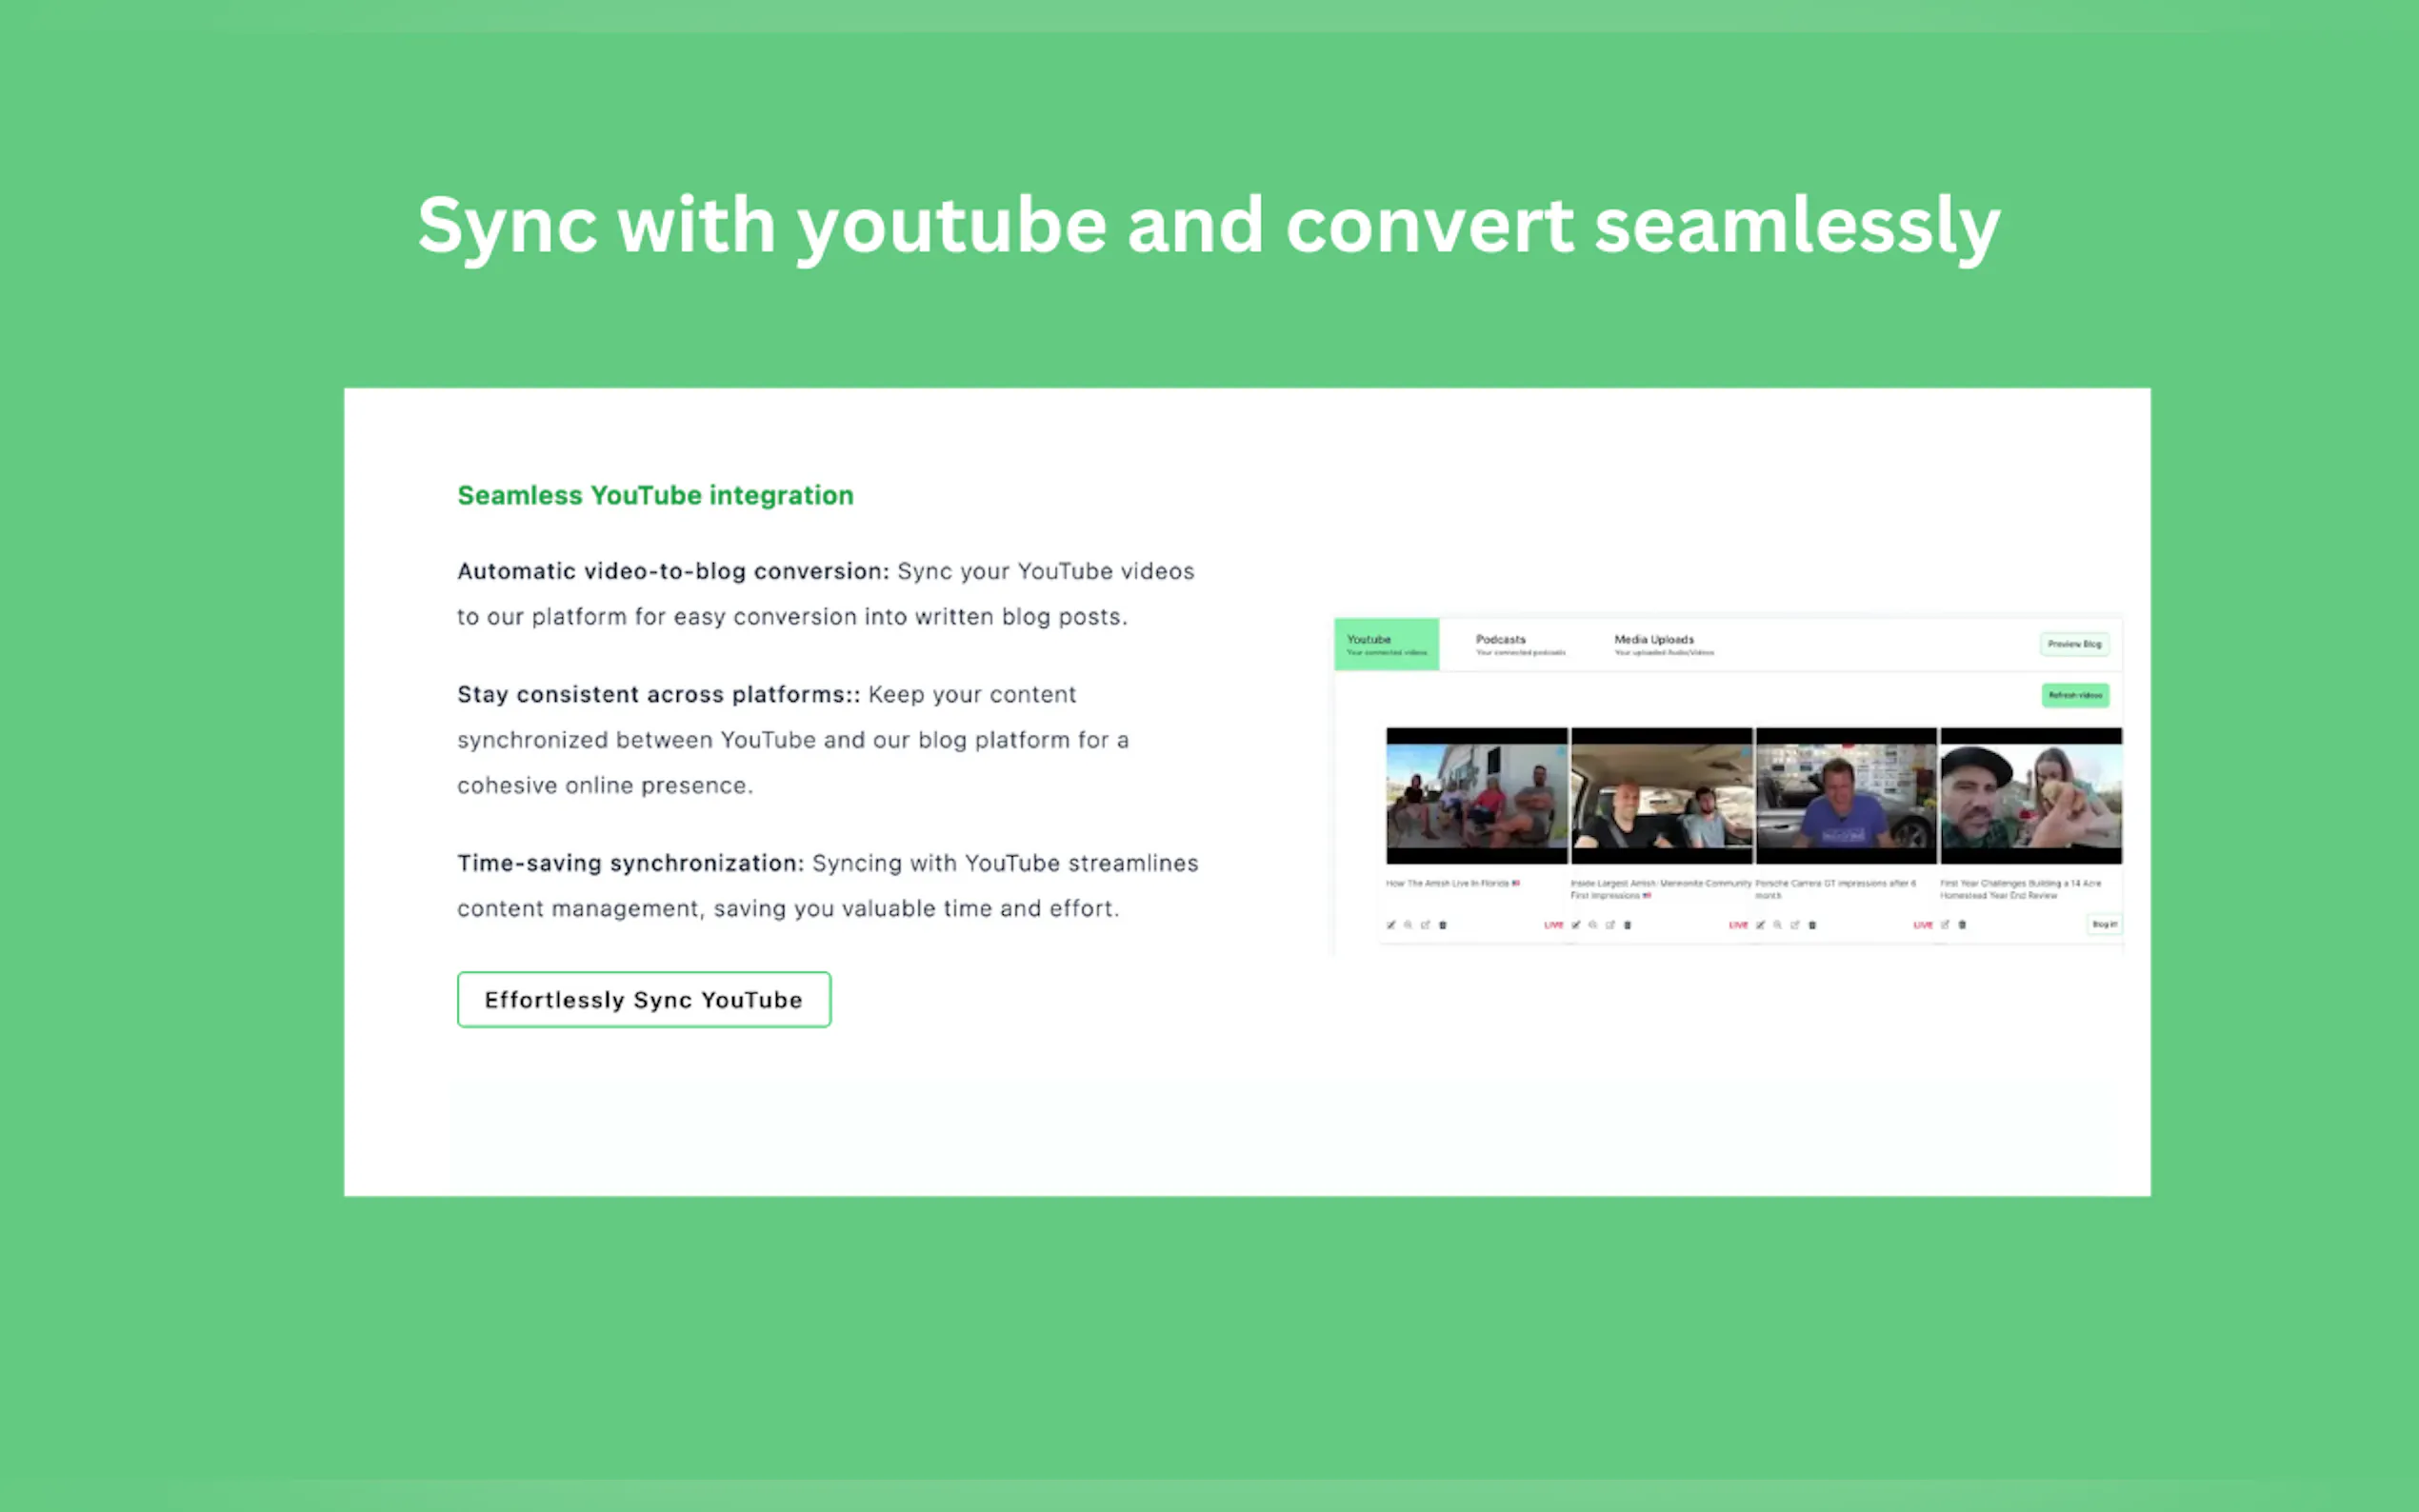Screen dimensions: 2419x1512
Task: Select the Media Uploads tab
Action: [1663, 644]
